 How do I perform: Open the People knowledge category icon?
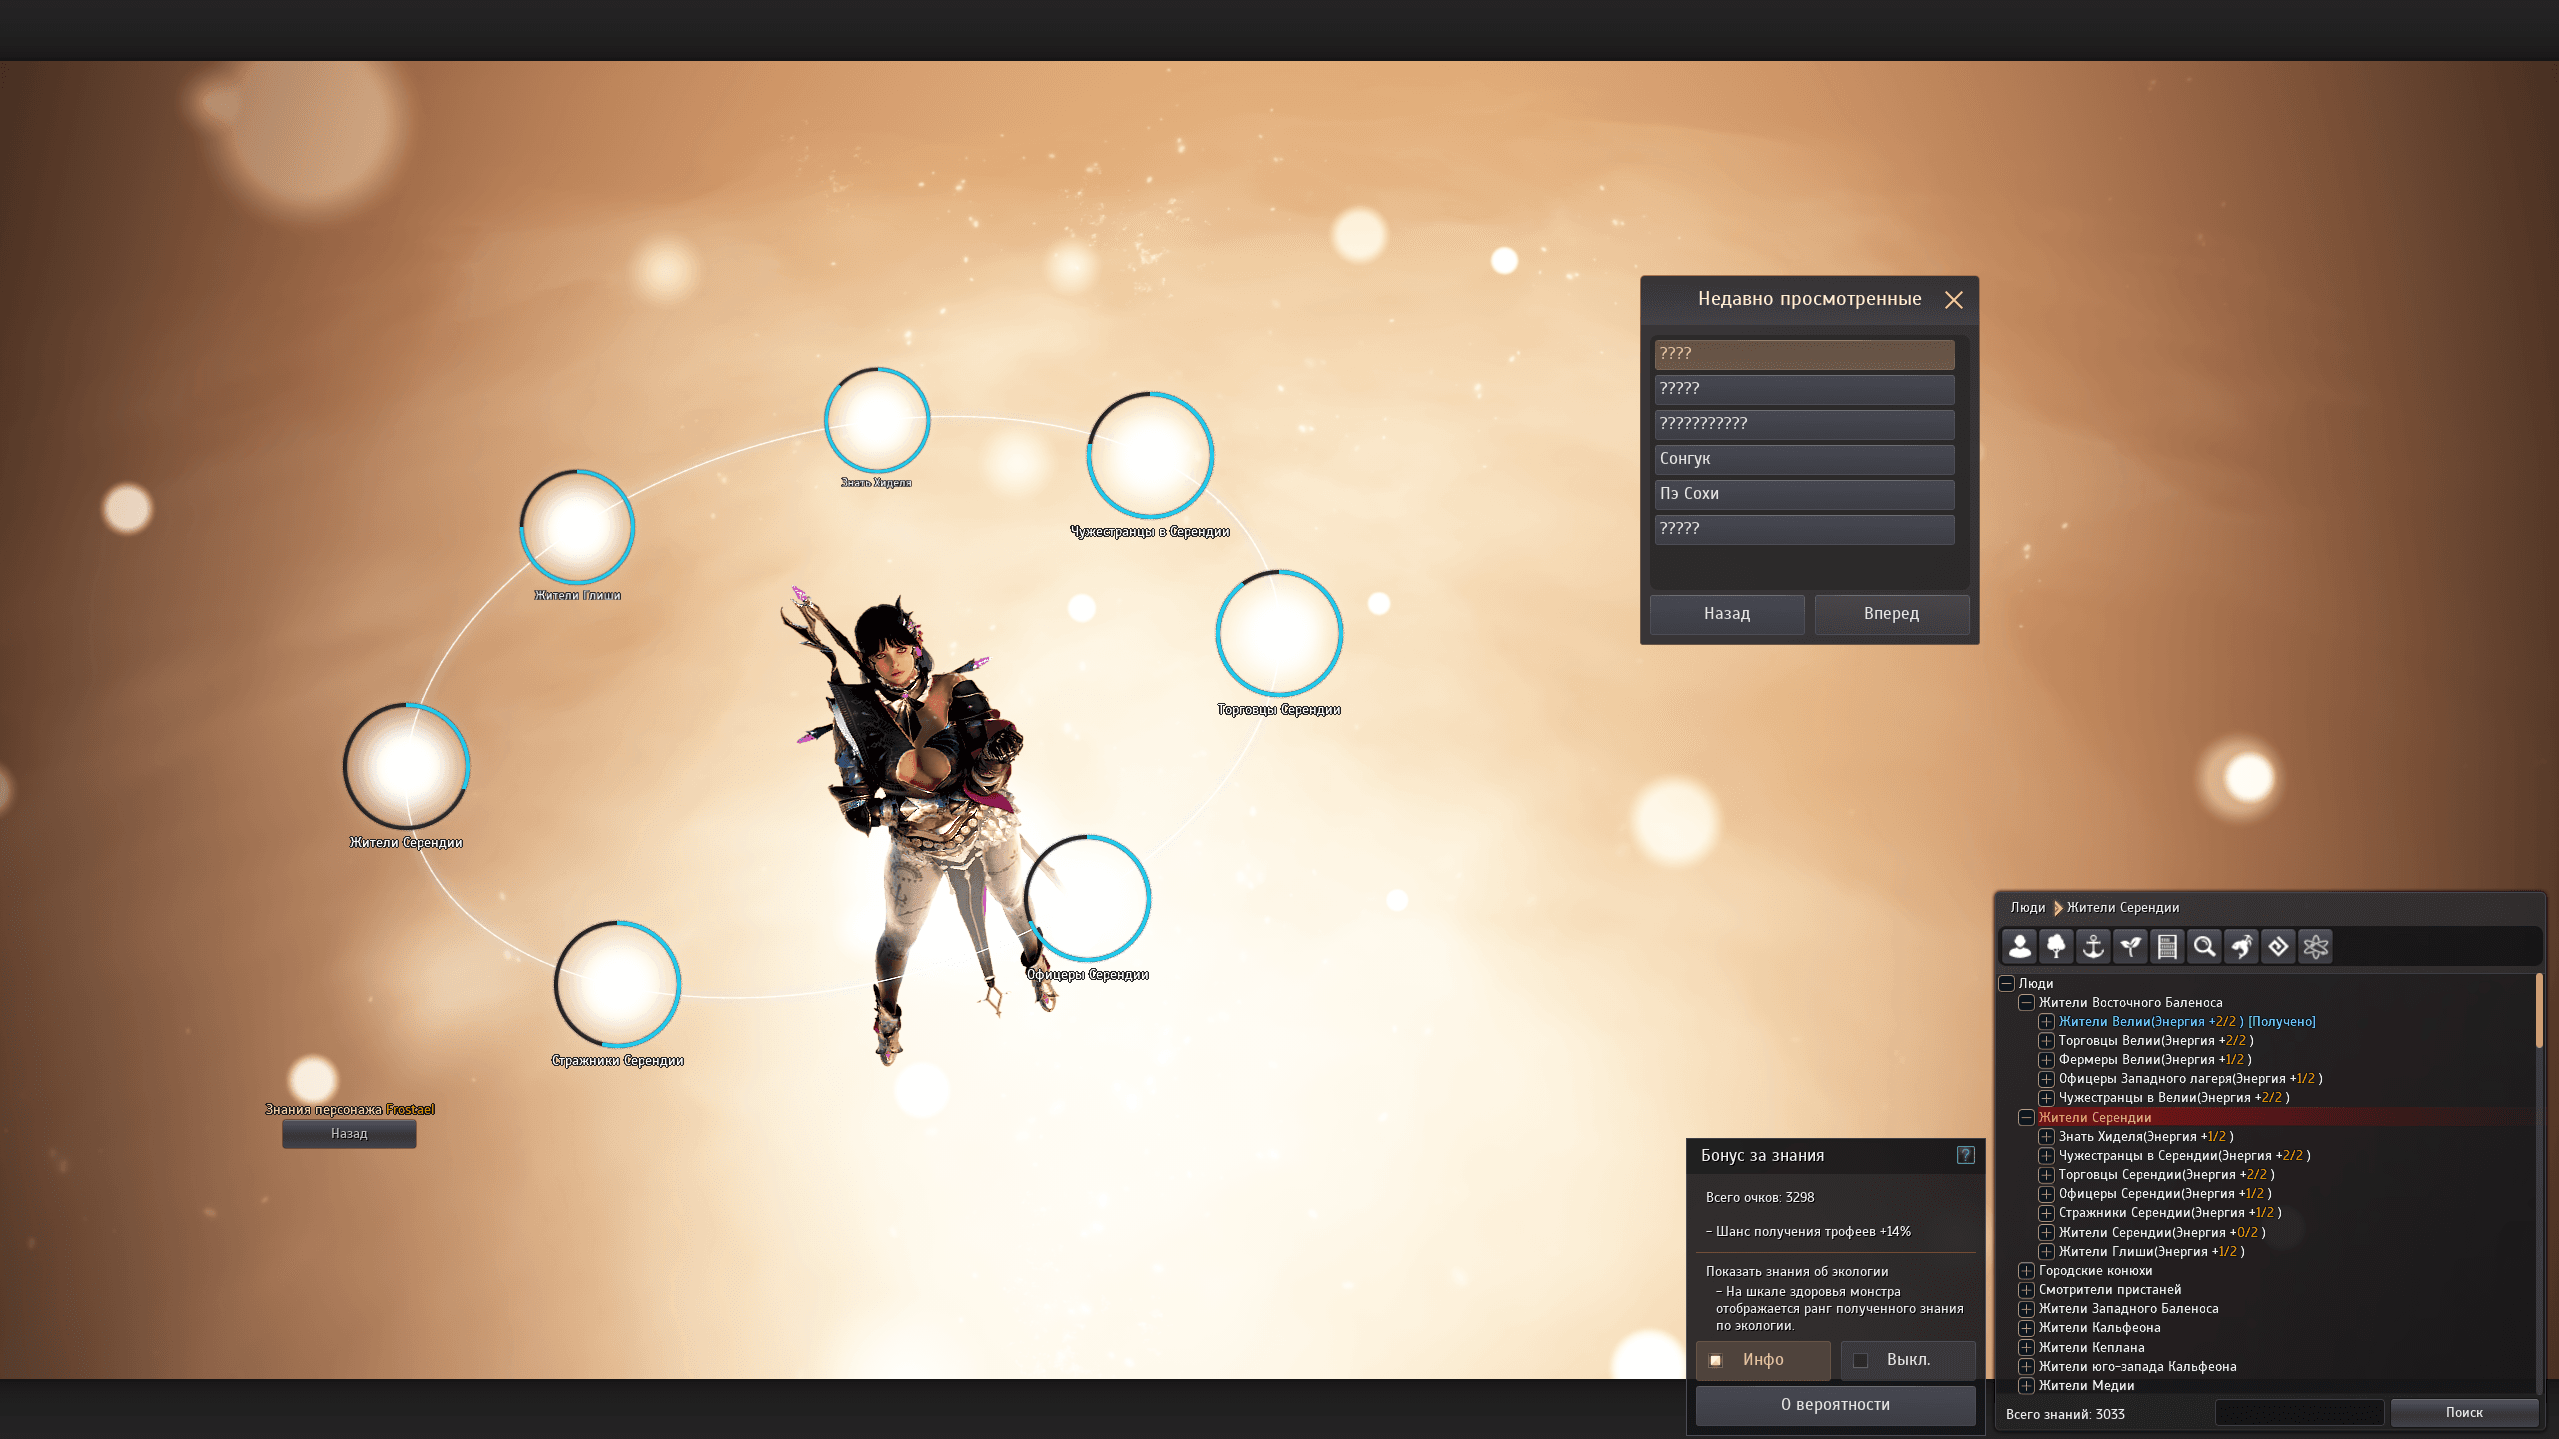pyautogui.click(x=2019, y=946)
